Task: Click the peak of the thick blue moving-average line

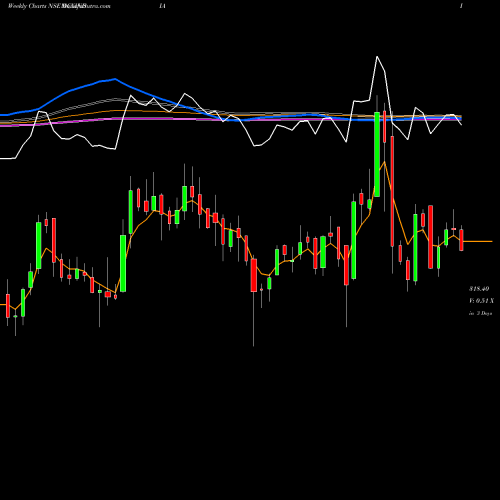Action: 115,79
